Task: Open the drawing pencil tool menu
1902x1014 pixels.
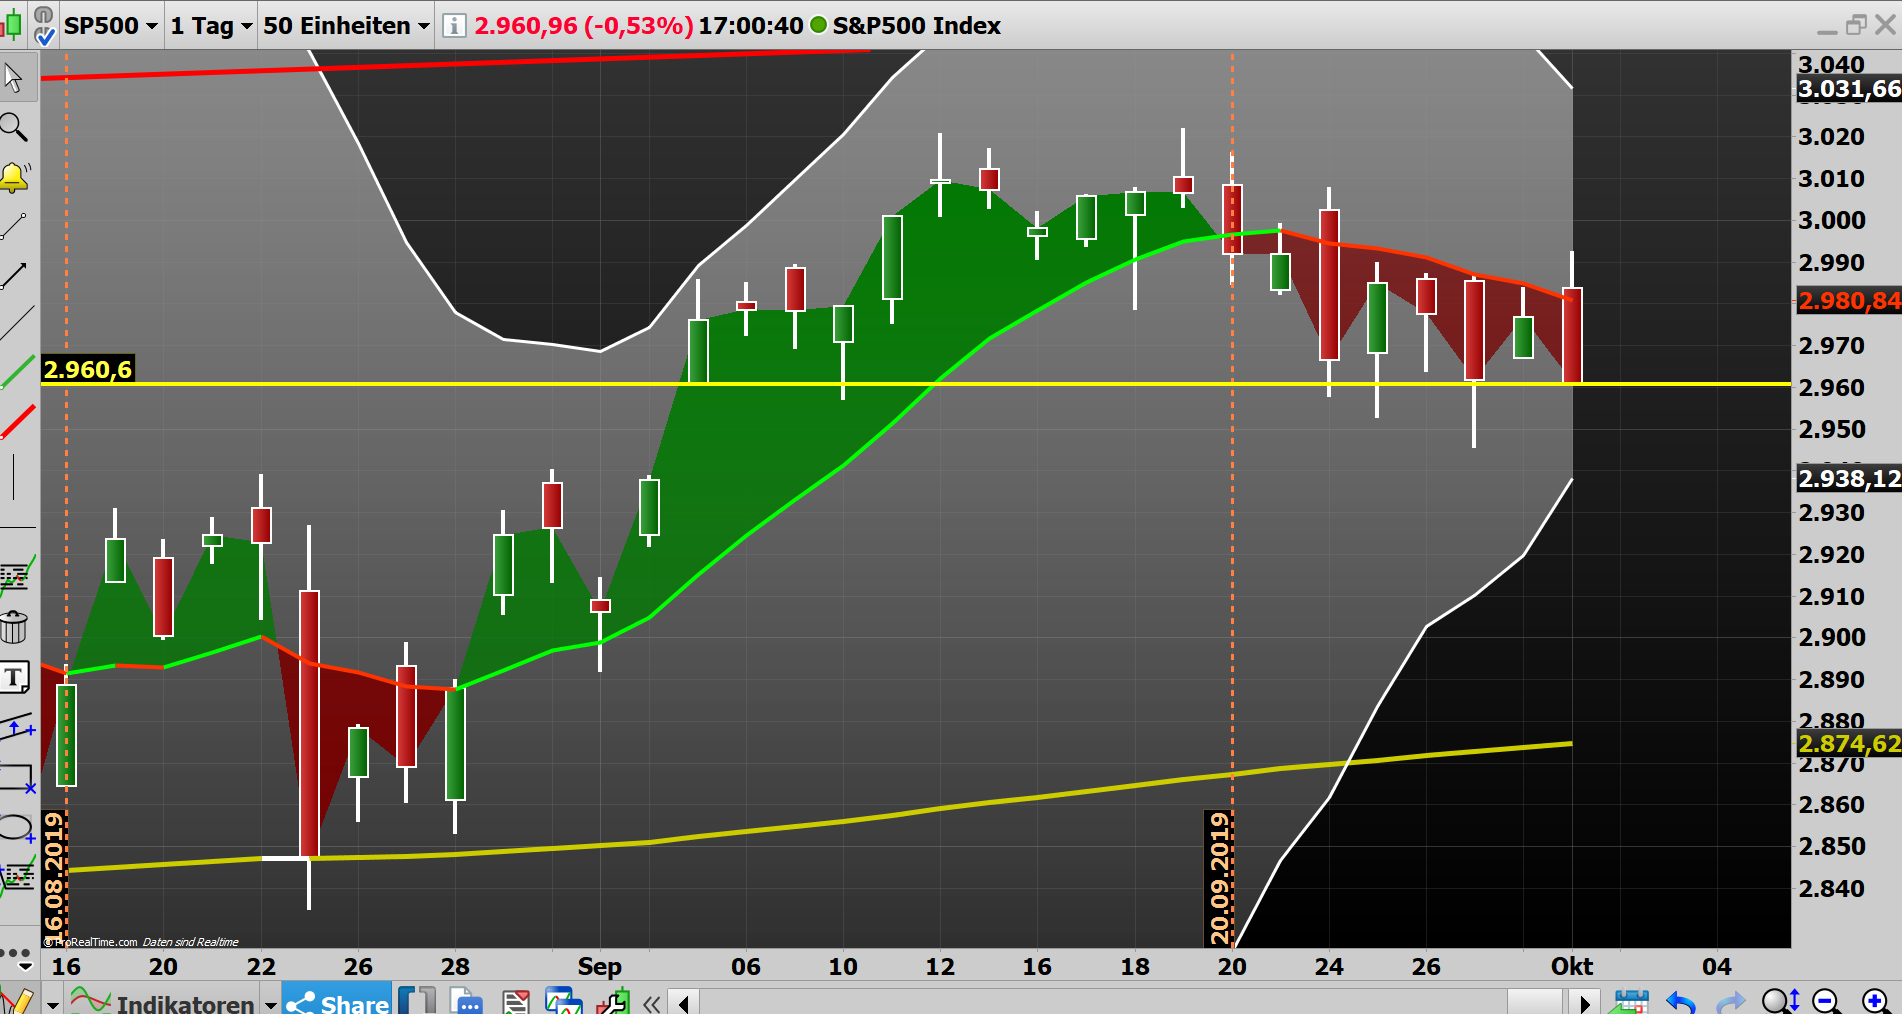Action: click(x=16, y=1001)
